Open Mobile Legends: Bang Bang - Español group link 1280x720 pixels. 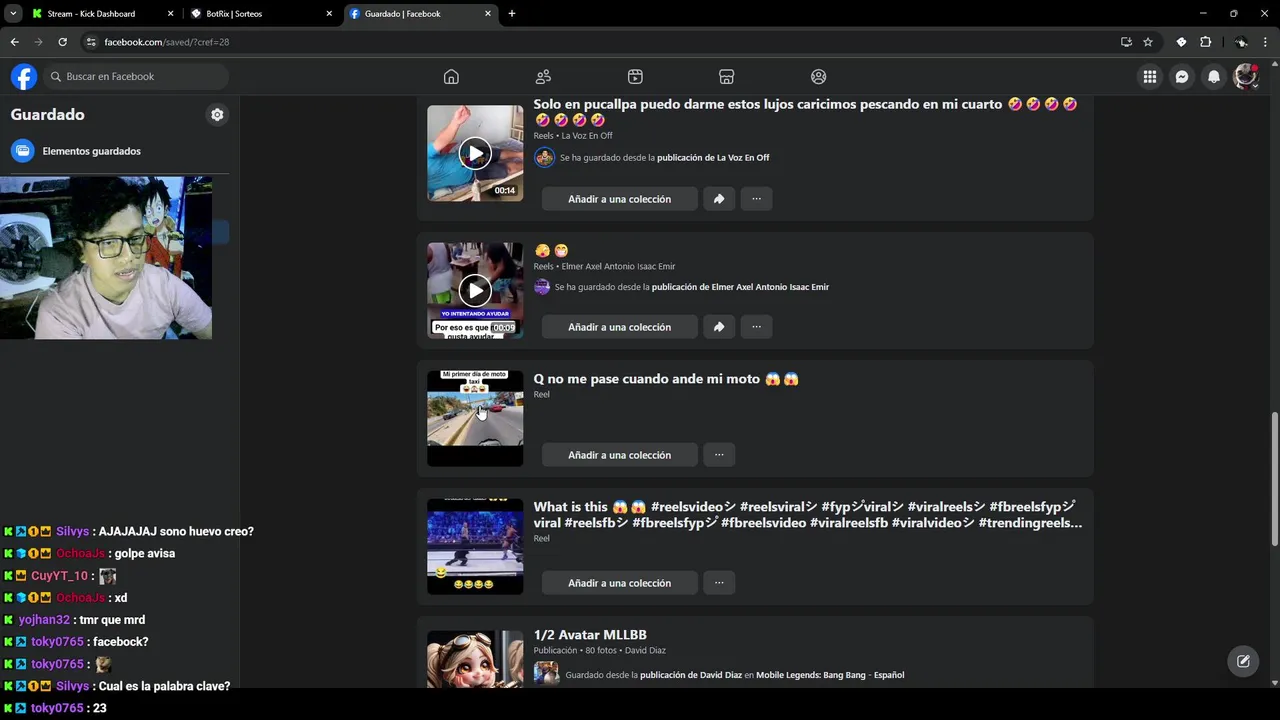pyautogui.click(x=830, y=675)
